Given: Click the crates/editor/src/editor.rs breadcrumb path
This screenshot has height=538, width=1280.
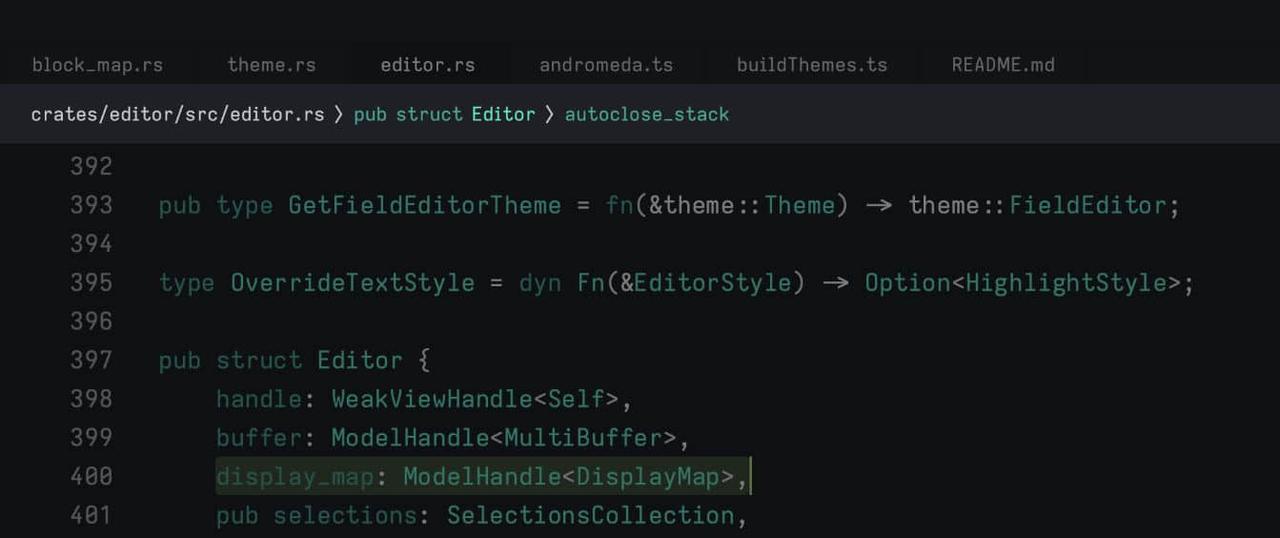Looking at the screenshot, I should pyautogui.click(x=177, y=114).
